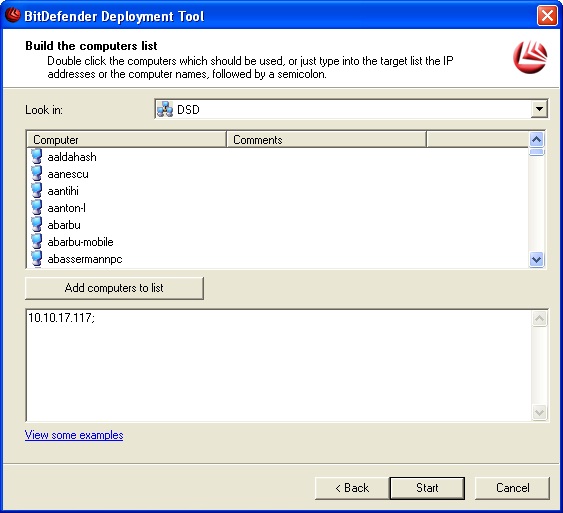Click the Cancel button
This screenshot has height=513, width=563.
click(512, 488)
